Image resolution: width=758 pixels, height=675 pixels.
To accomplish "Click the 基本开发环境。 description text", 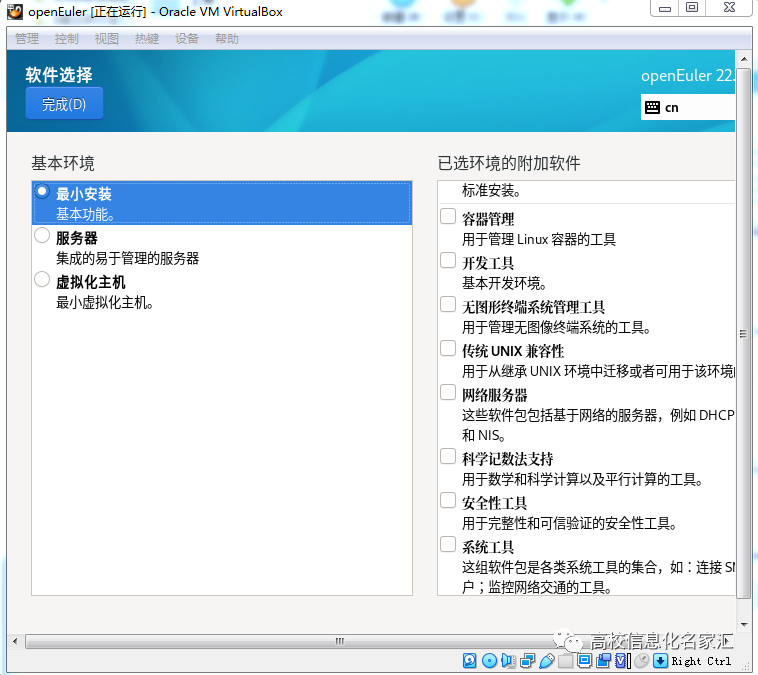I will 504,283.
